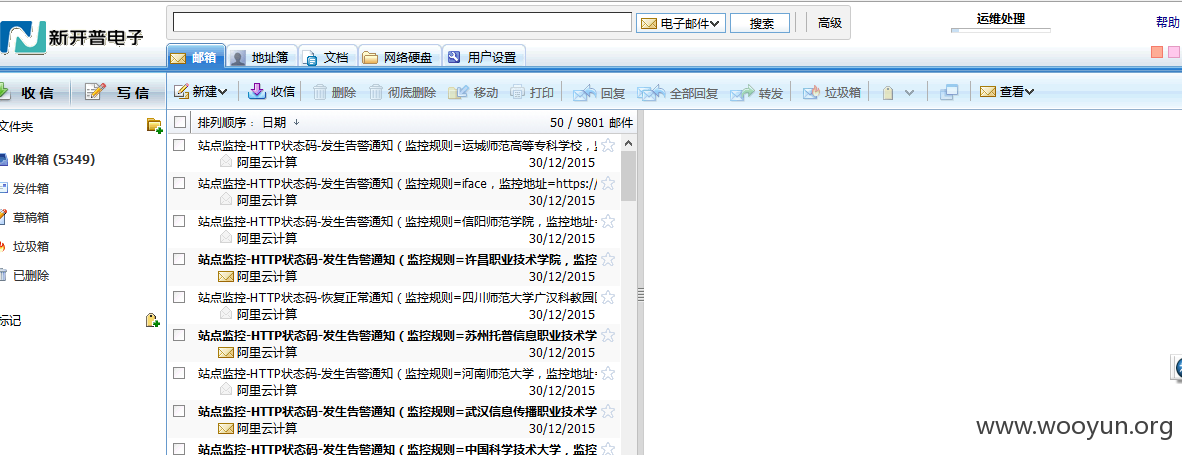Star the 运城师范高等专科学校 alert email
This screenshot has height=455, width=1182.
pyautogui.click(x=608, y=145)
